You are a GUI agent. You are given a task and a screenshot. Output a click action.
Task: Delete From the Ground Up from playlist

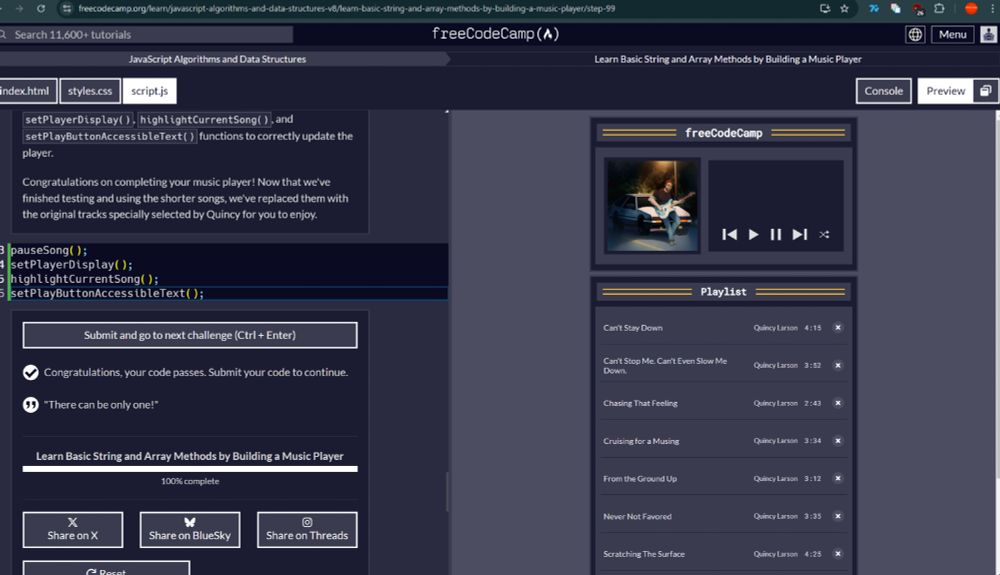click(x=838, y=478)
